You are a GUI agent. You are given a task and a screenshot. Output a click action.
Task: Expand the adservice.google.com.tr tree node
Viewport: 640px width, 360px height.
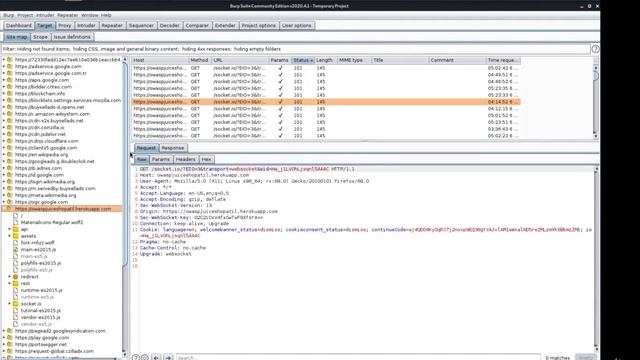pyautogui.click(x=4, y=73)
